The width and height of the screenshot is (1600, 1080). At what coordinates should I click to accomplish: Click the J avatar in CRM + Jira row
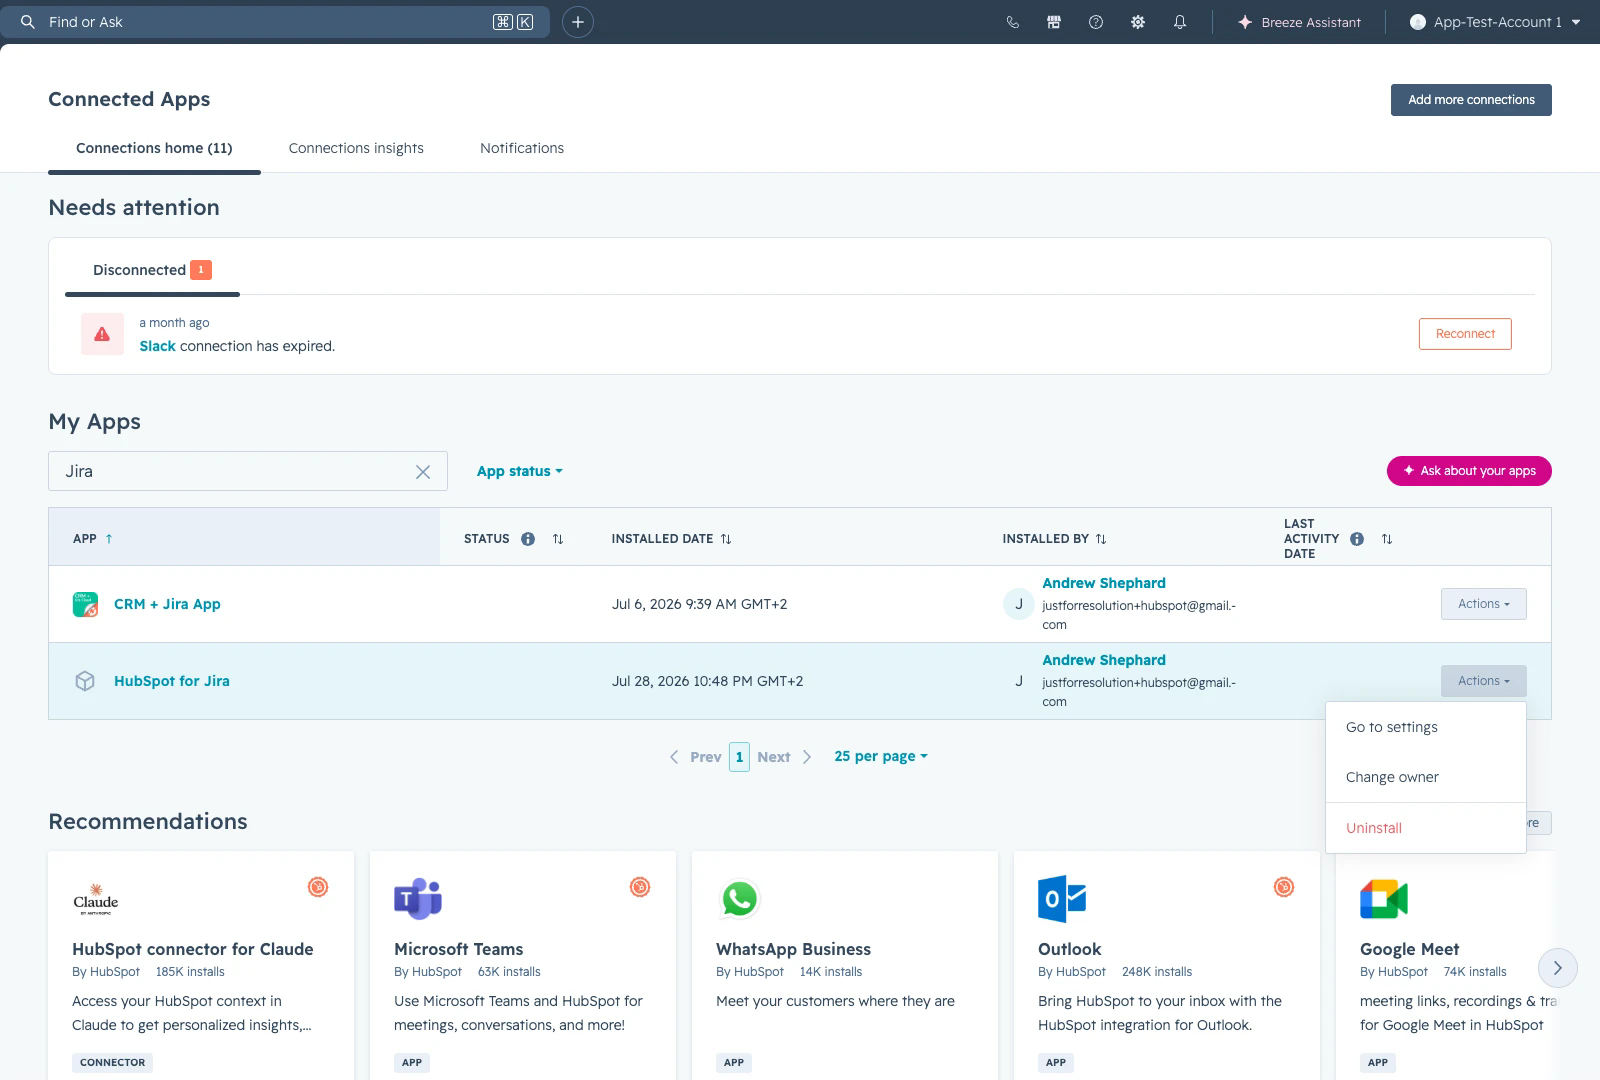click(x=1019, y=604)
